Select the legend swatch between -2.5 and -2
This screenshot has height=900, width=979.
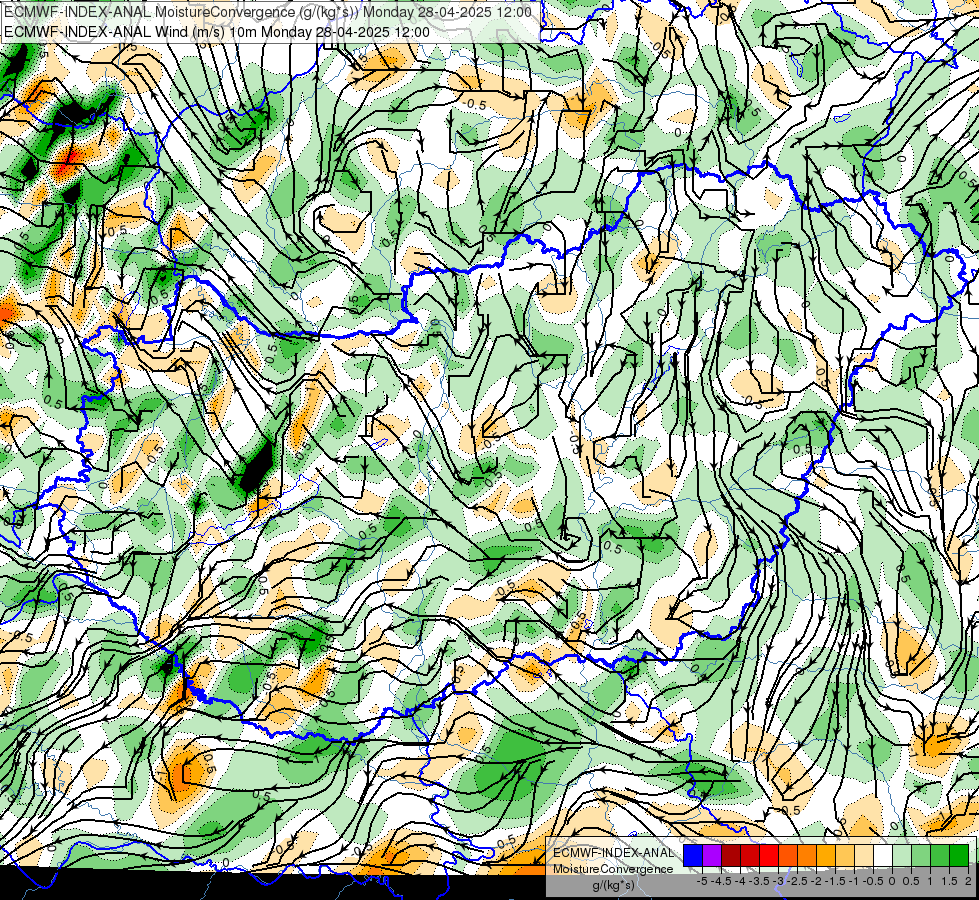807,855
